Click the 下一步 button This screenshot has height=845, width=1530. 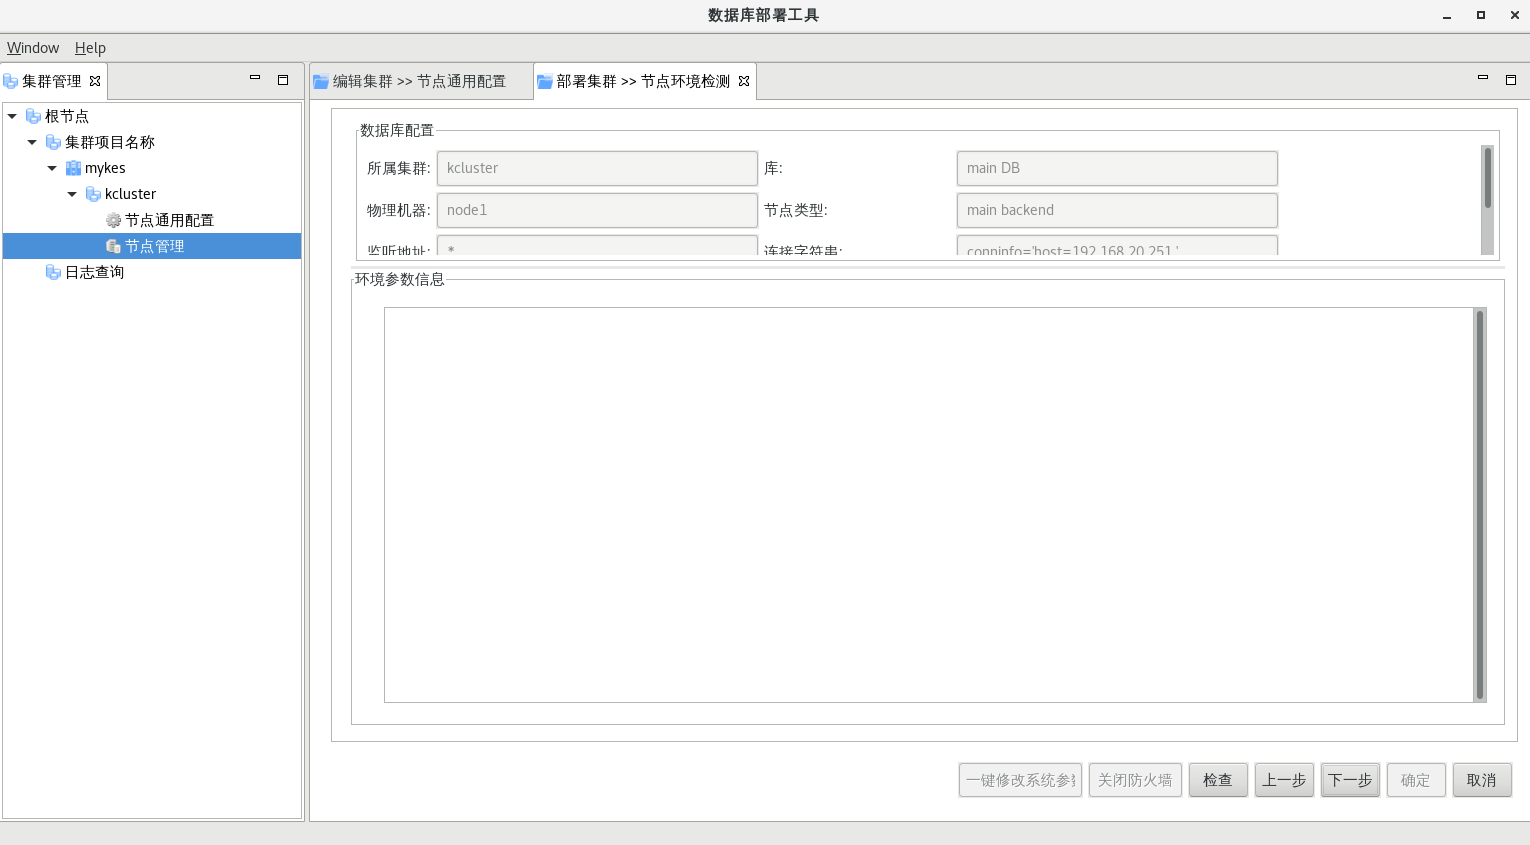click(x=1349, y=780)
